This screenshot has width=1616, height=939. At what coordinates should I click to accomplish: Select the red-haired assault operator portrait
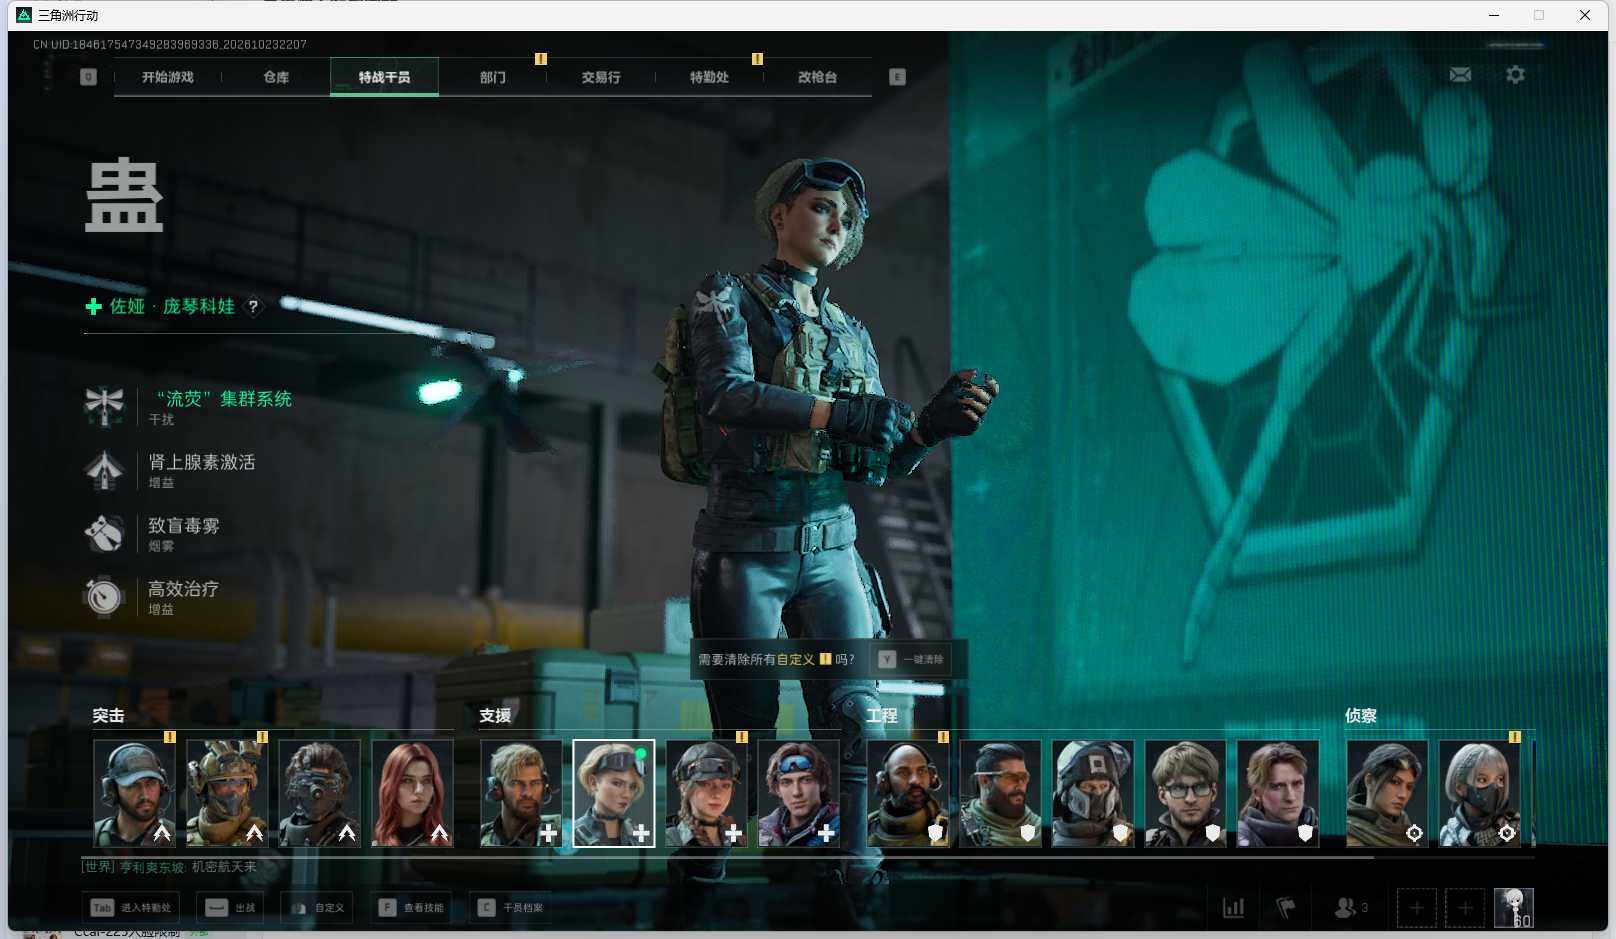pyautogui.click(x=412, y=793)
